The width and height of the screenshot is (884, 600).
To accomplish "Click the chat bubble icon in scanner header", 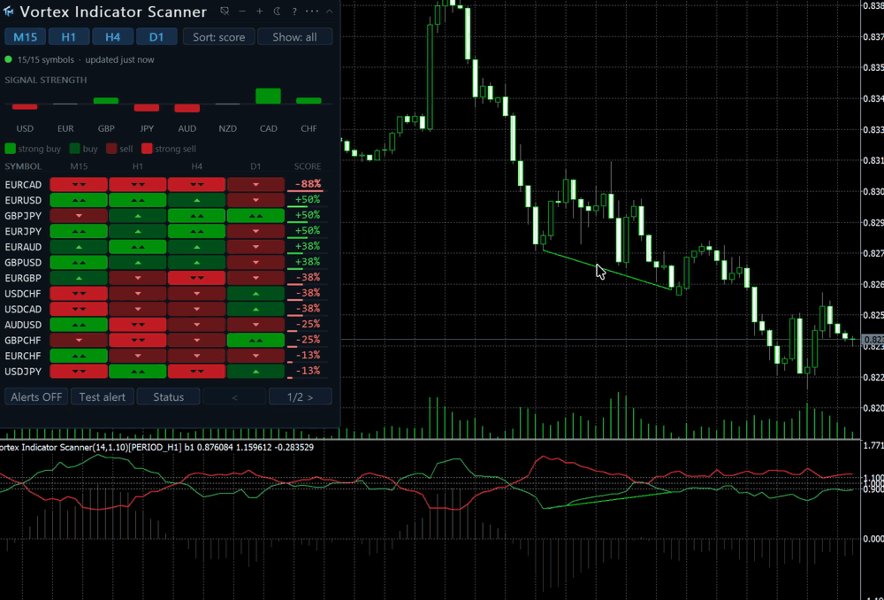I will 224,11.
